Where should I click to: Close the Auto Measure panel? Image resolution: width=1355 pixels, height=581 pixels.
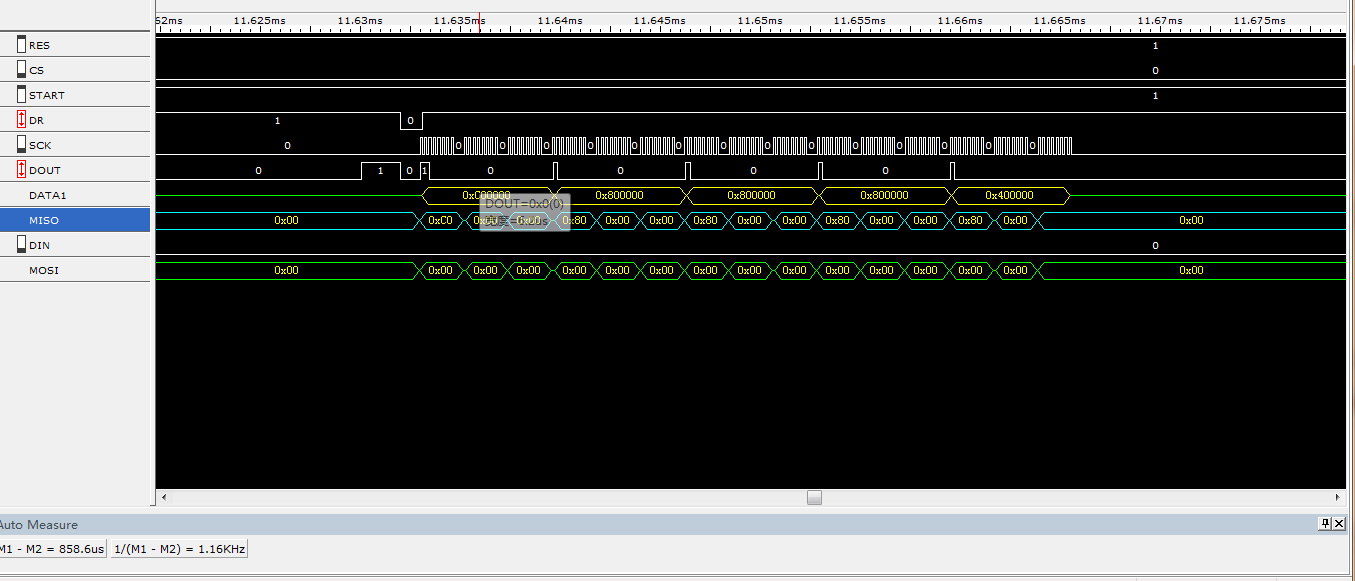(x=1338, y=524)
